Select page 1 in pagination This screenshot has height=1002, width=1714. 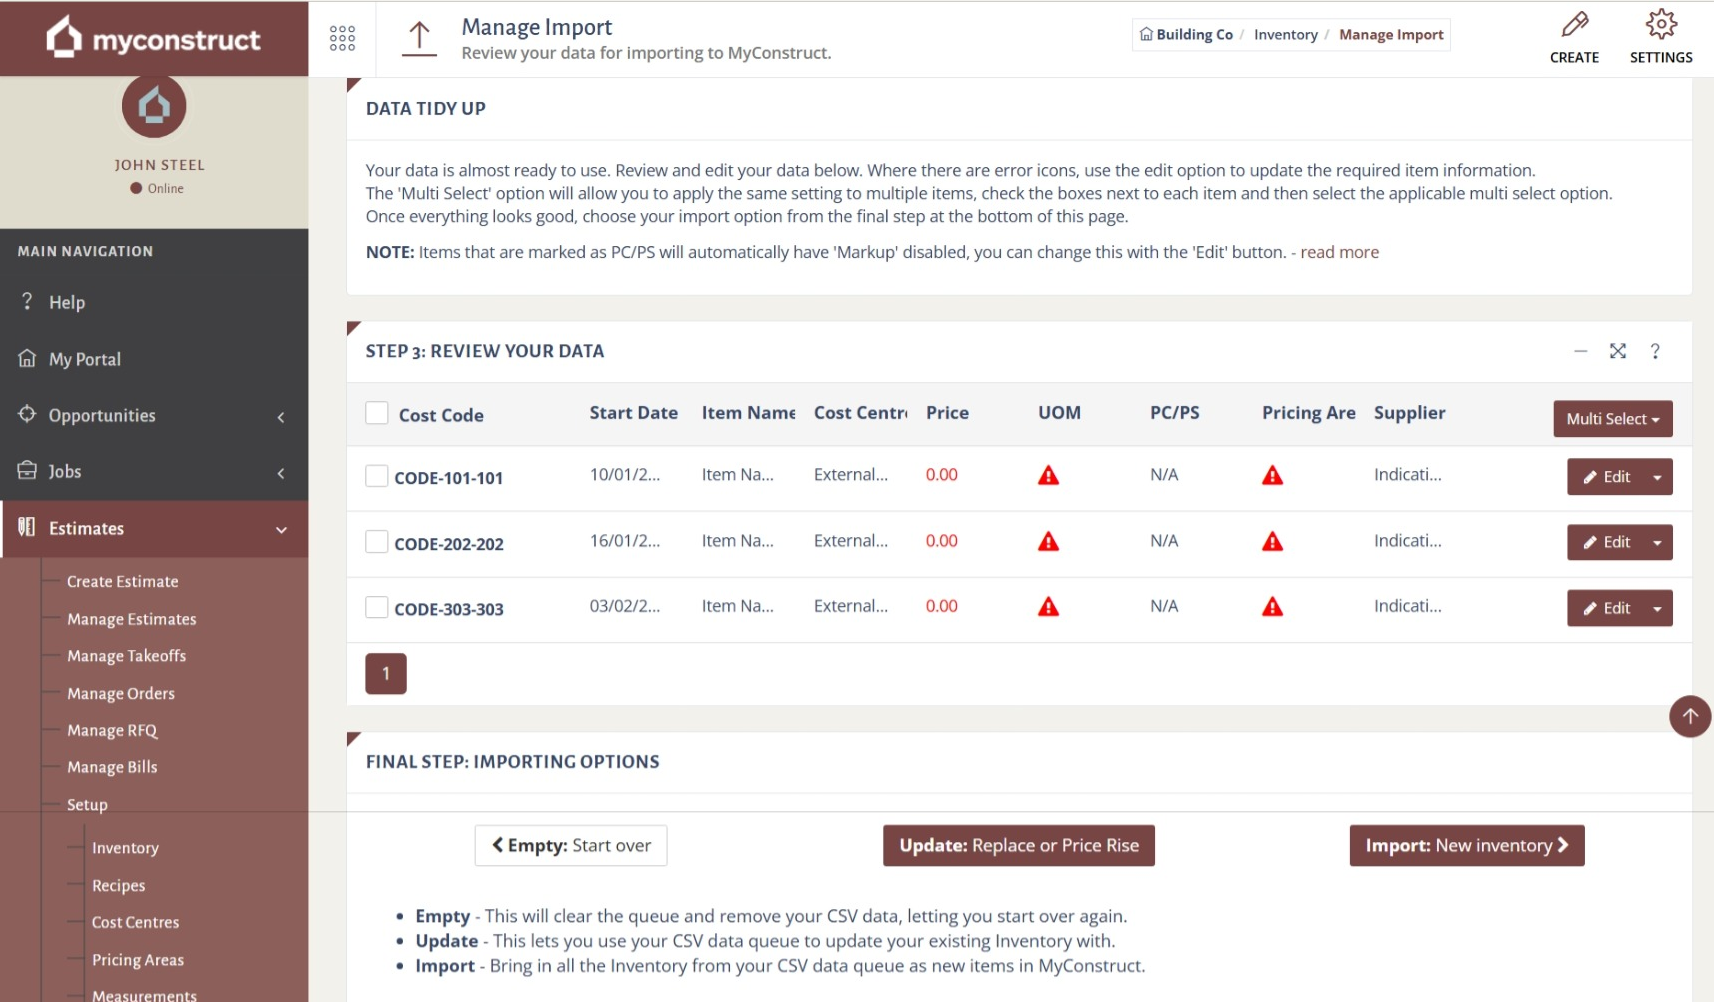(386, 674)
